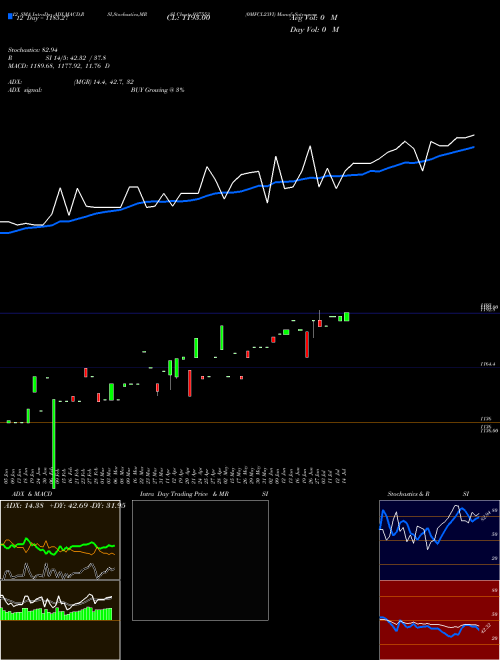This screenshot has height=660, width=500.
Task: Click the 'Intra Day Trading Price & MR' title
Action: pyautogui.click(x=184, y=494)
